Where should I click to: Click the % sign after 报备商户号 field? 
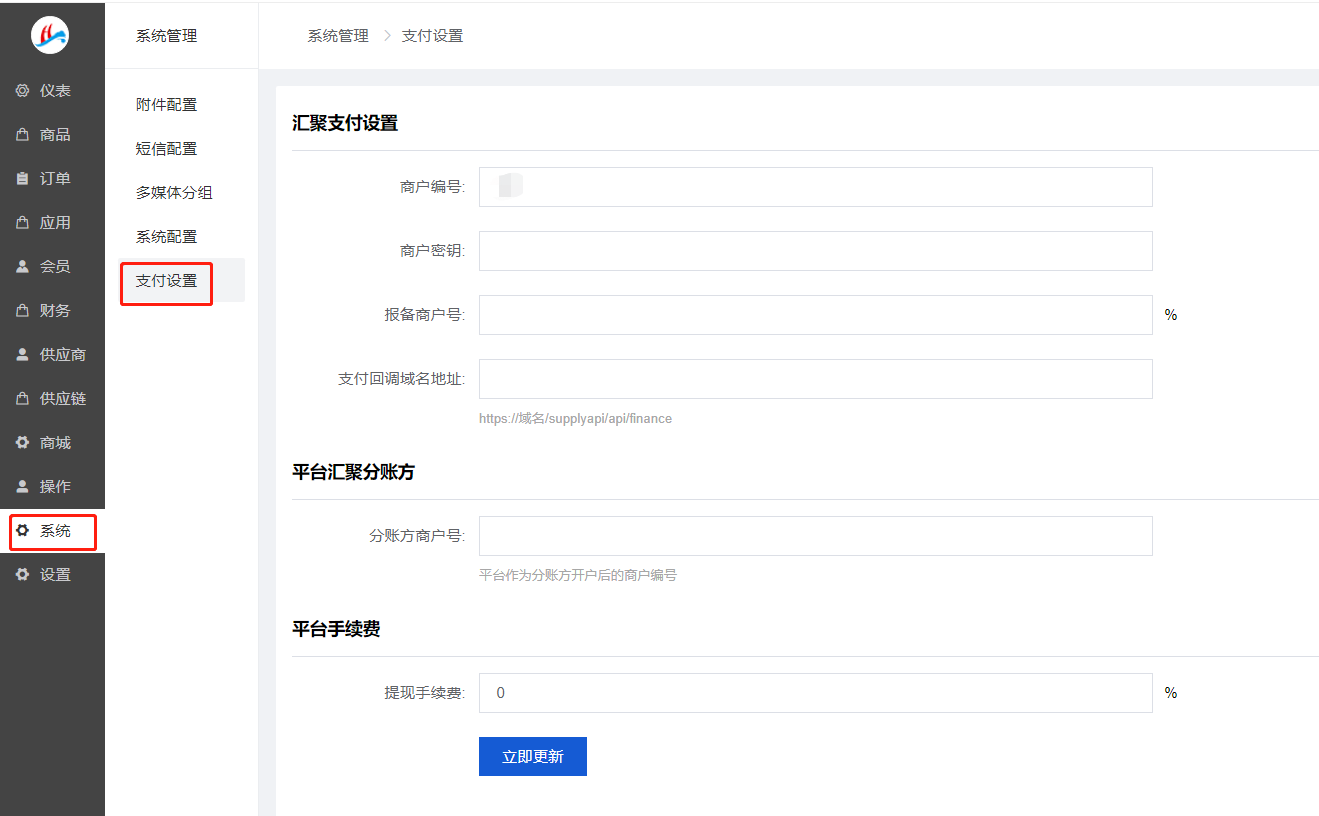[x=1171, y=315]
